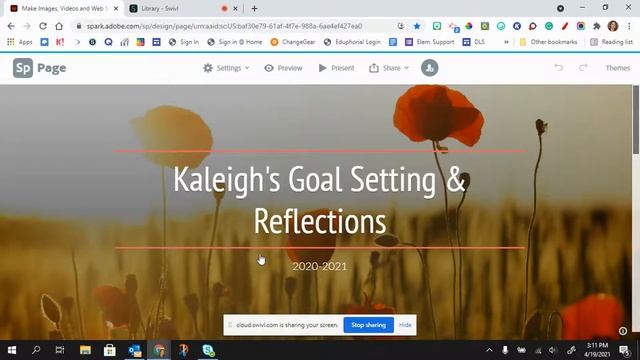Click the info icon on photo
Screen dimensions: 640x360
coord(623,331)
